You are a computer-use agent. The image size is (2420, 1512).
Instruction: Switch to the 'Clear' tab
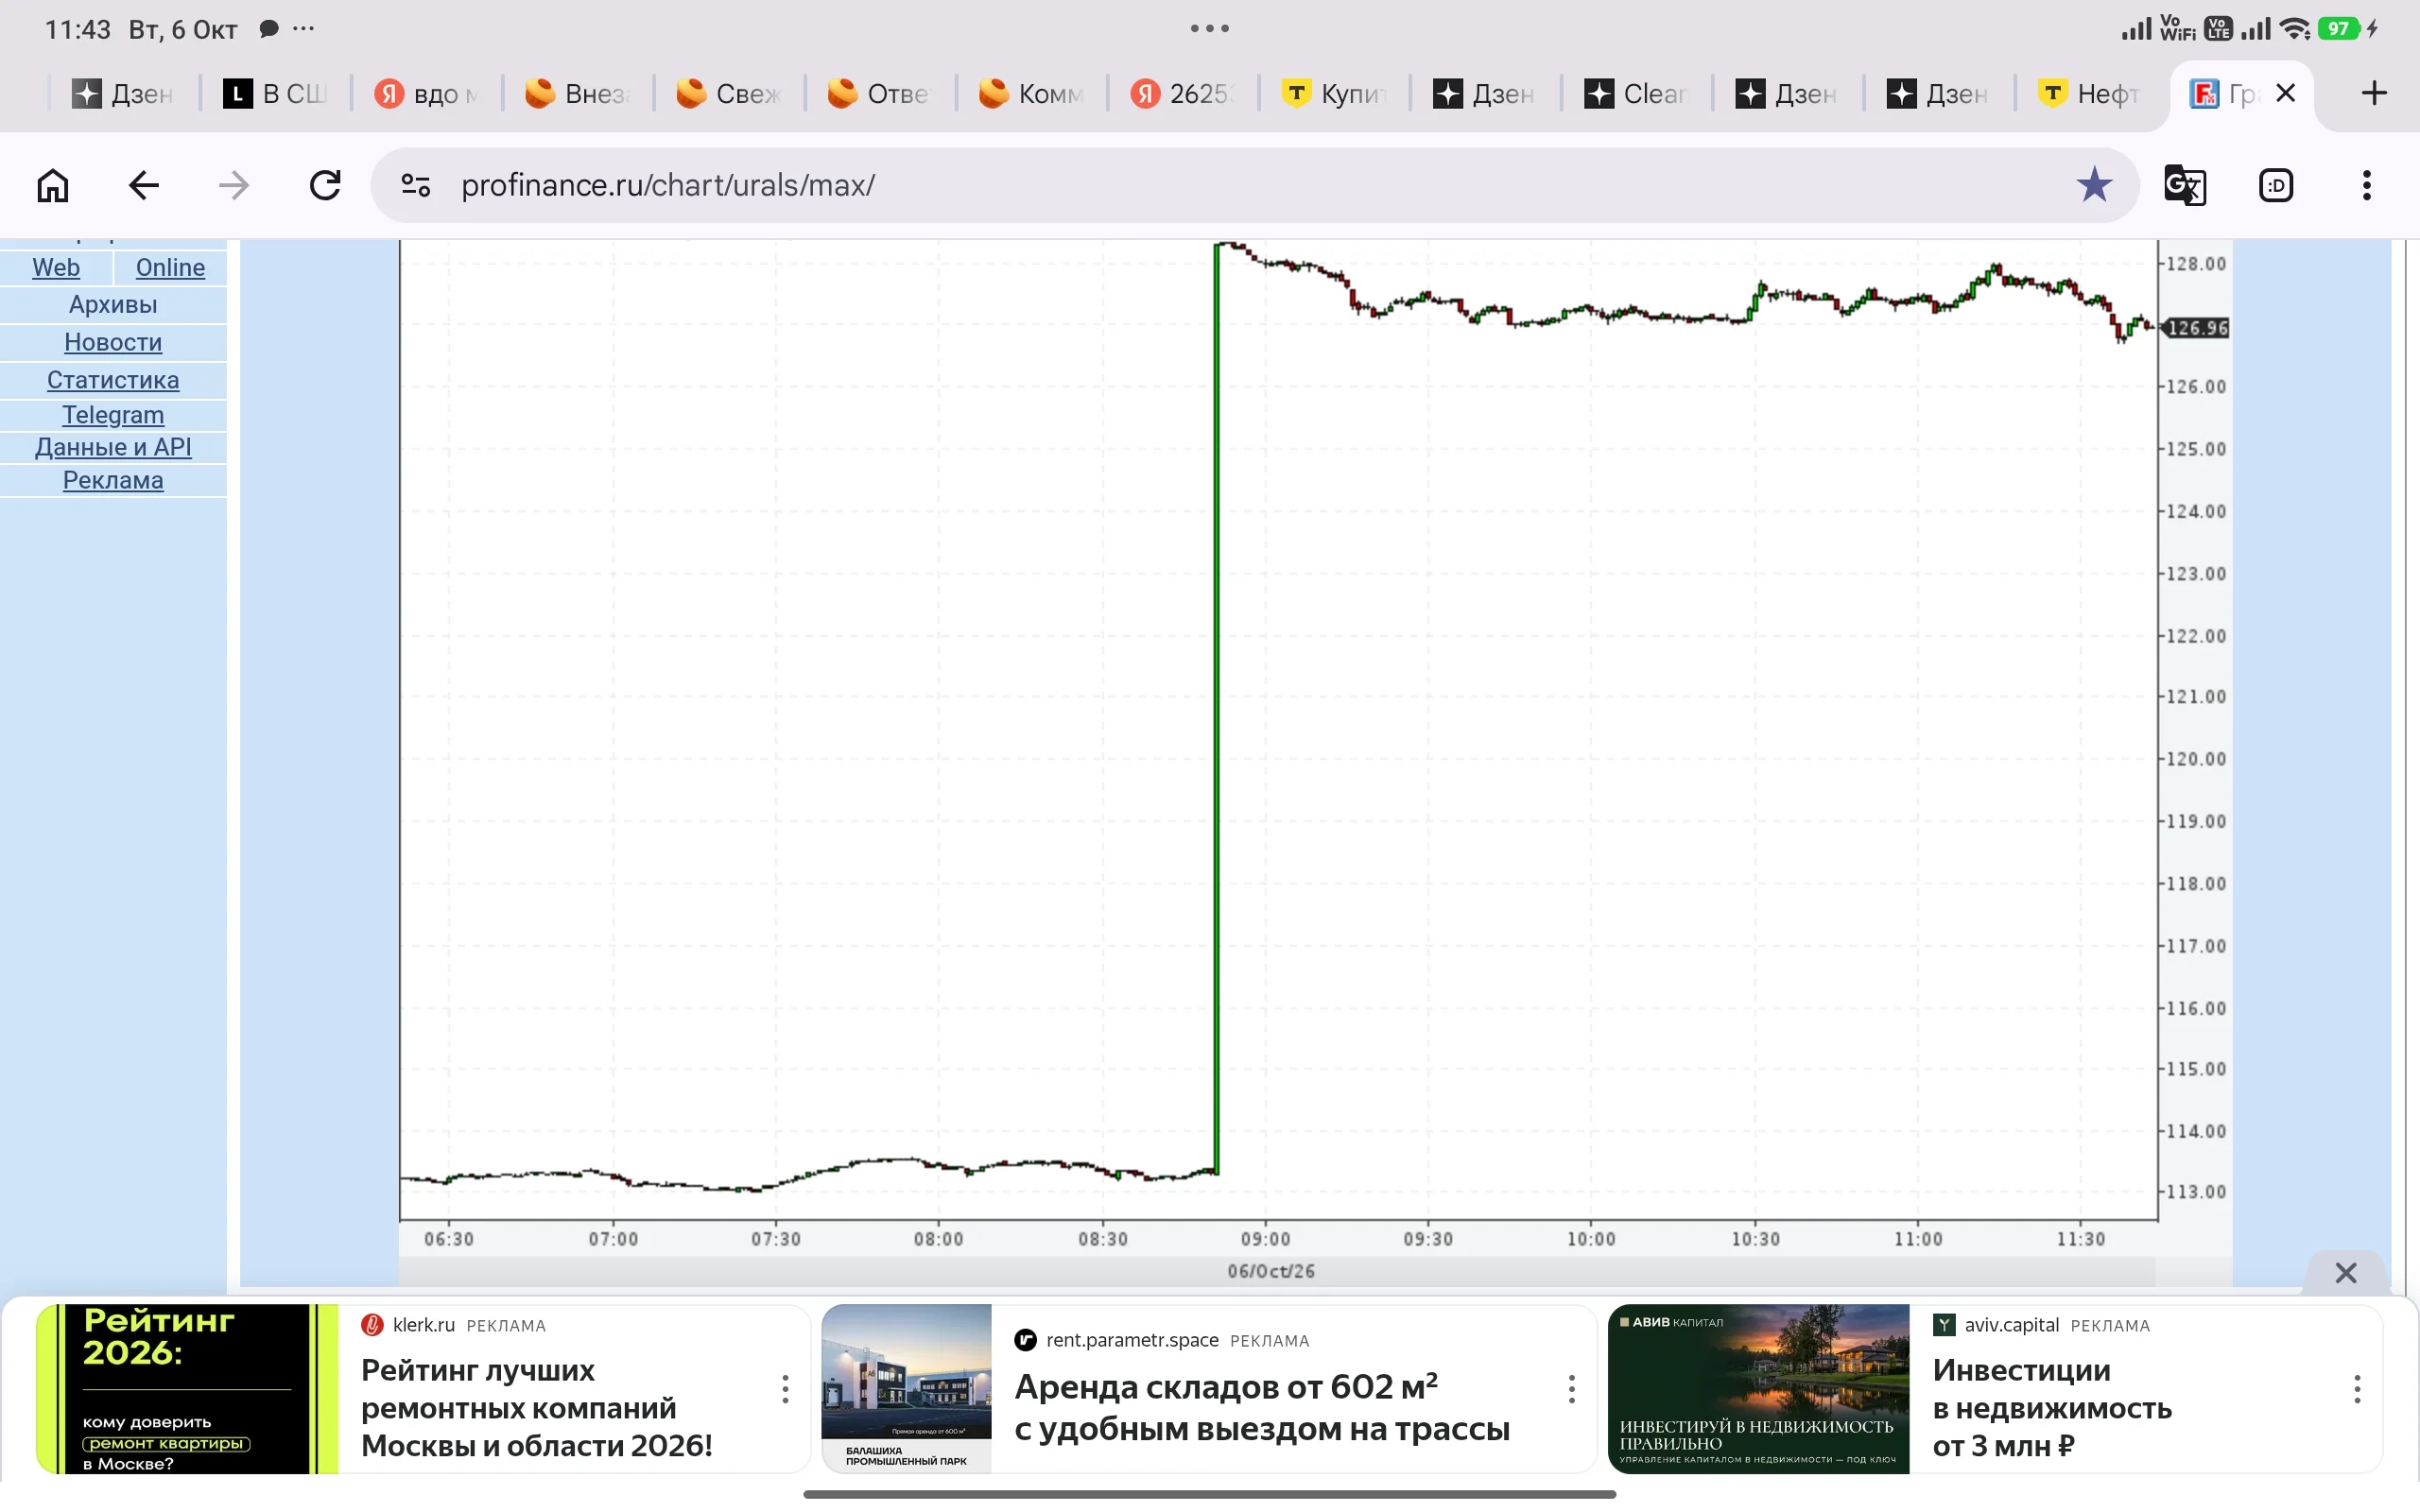[1636, 94]
